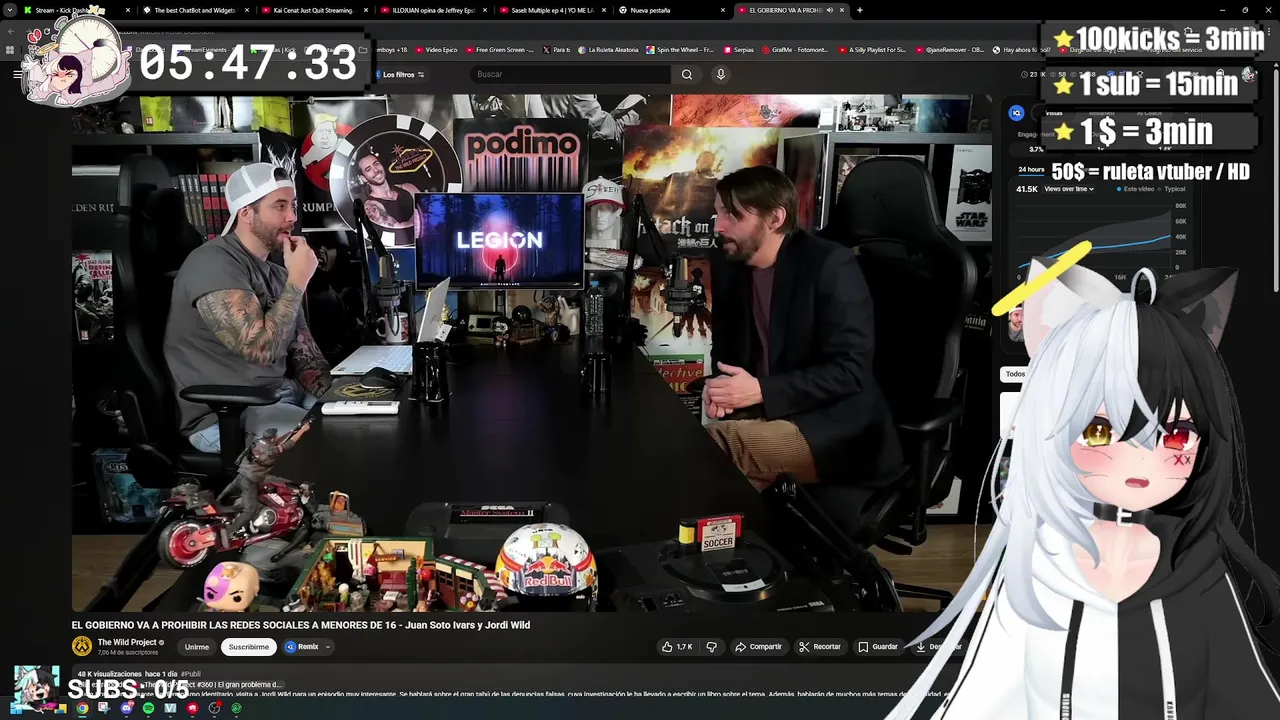Open 'A Silly Playlist For Si...' bookmark

[x=874, y=49]
